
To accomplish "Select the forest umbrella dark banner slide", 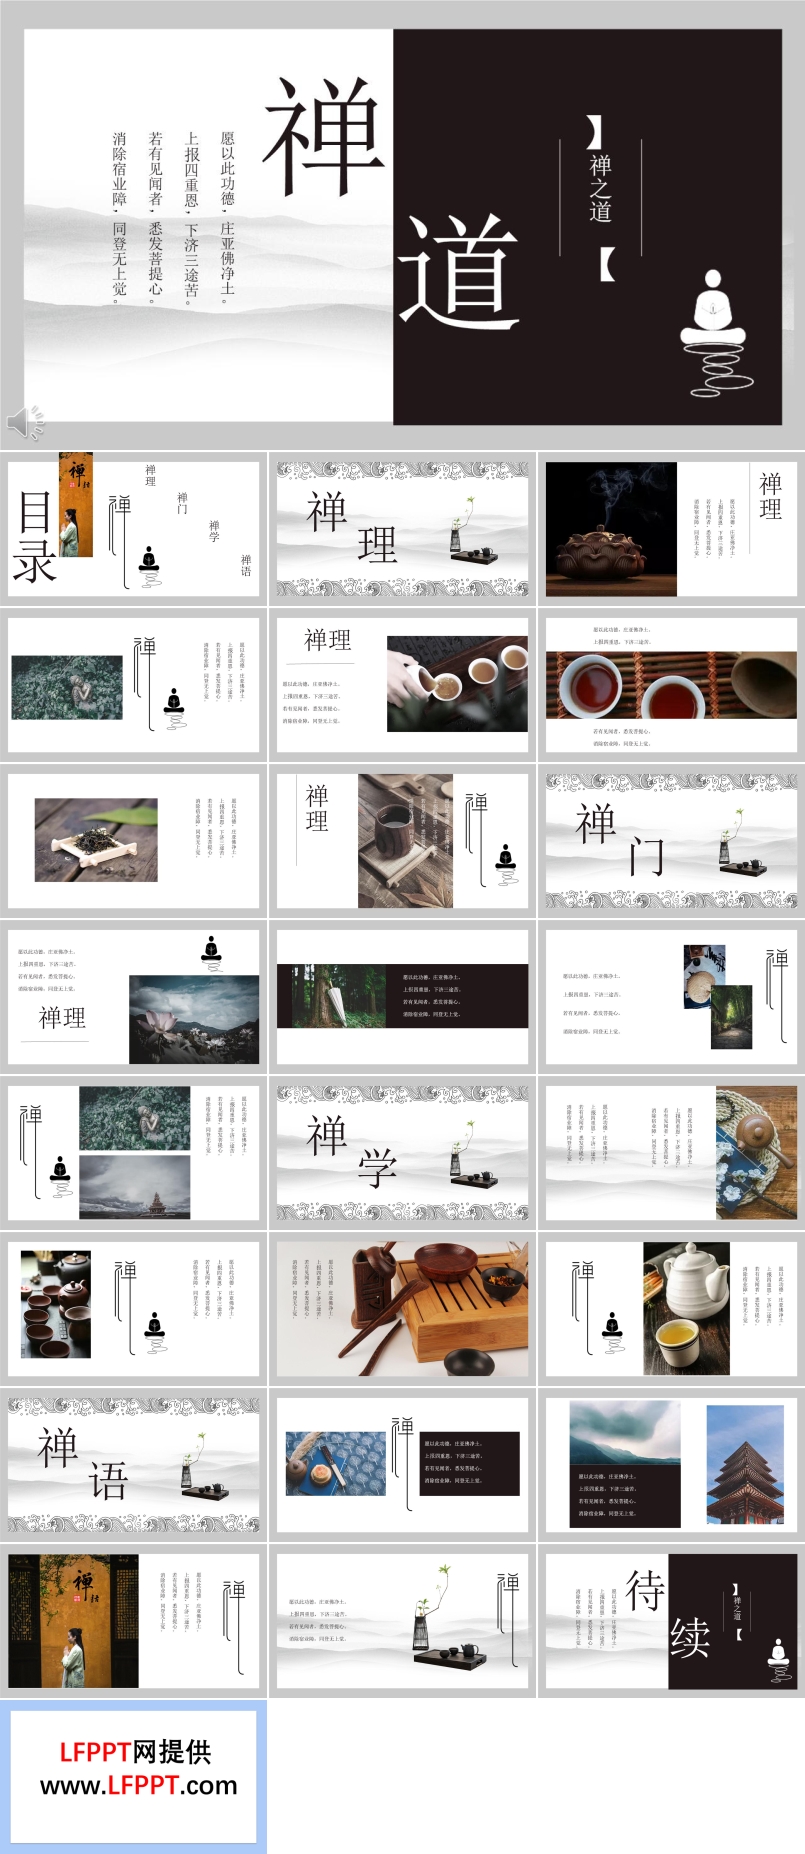I will [402, 997].
